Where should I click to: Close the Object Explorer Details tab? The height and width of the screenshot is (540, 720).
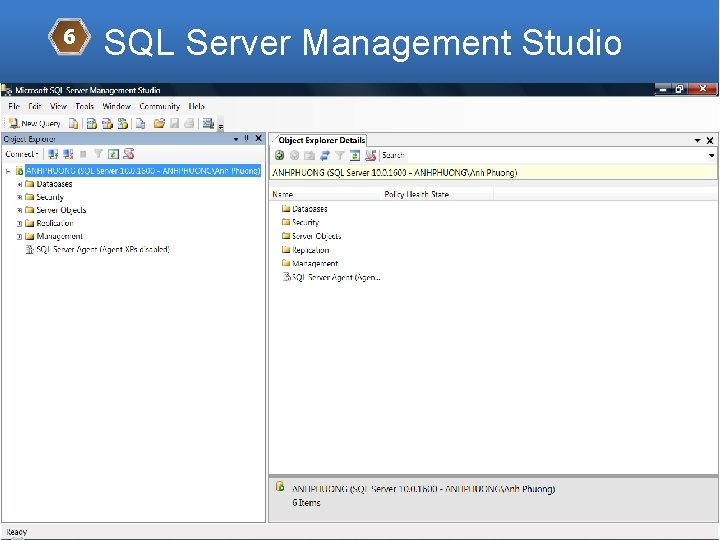pyautogui.click(x=710, y=141)
